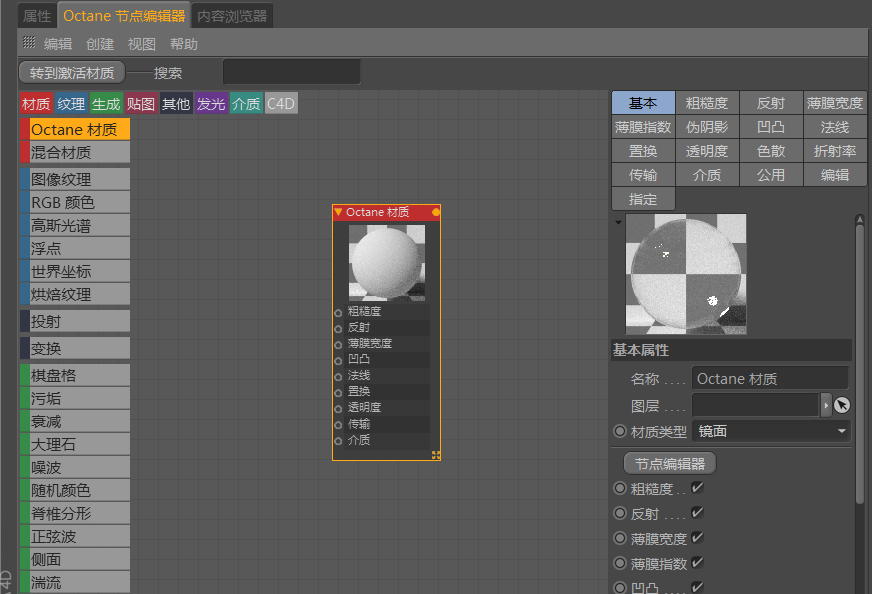Select the 粗糙度 properties tab

coord(707,103)
